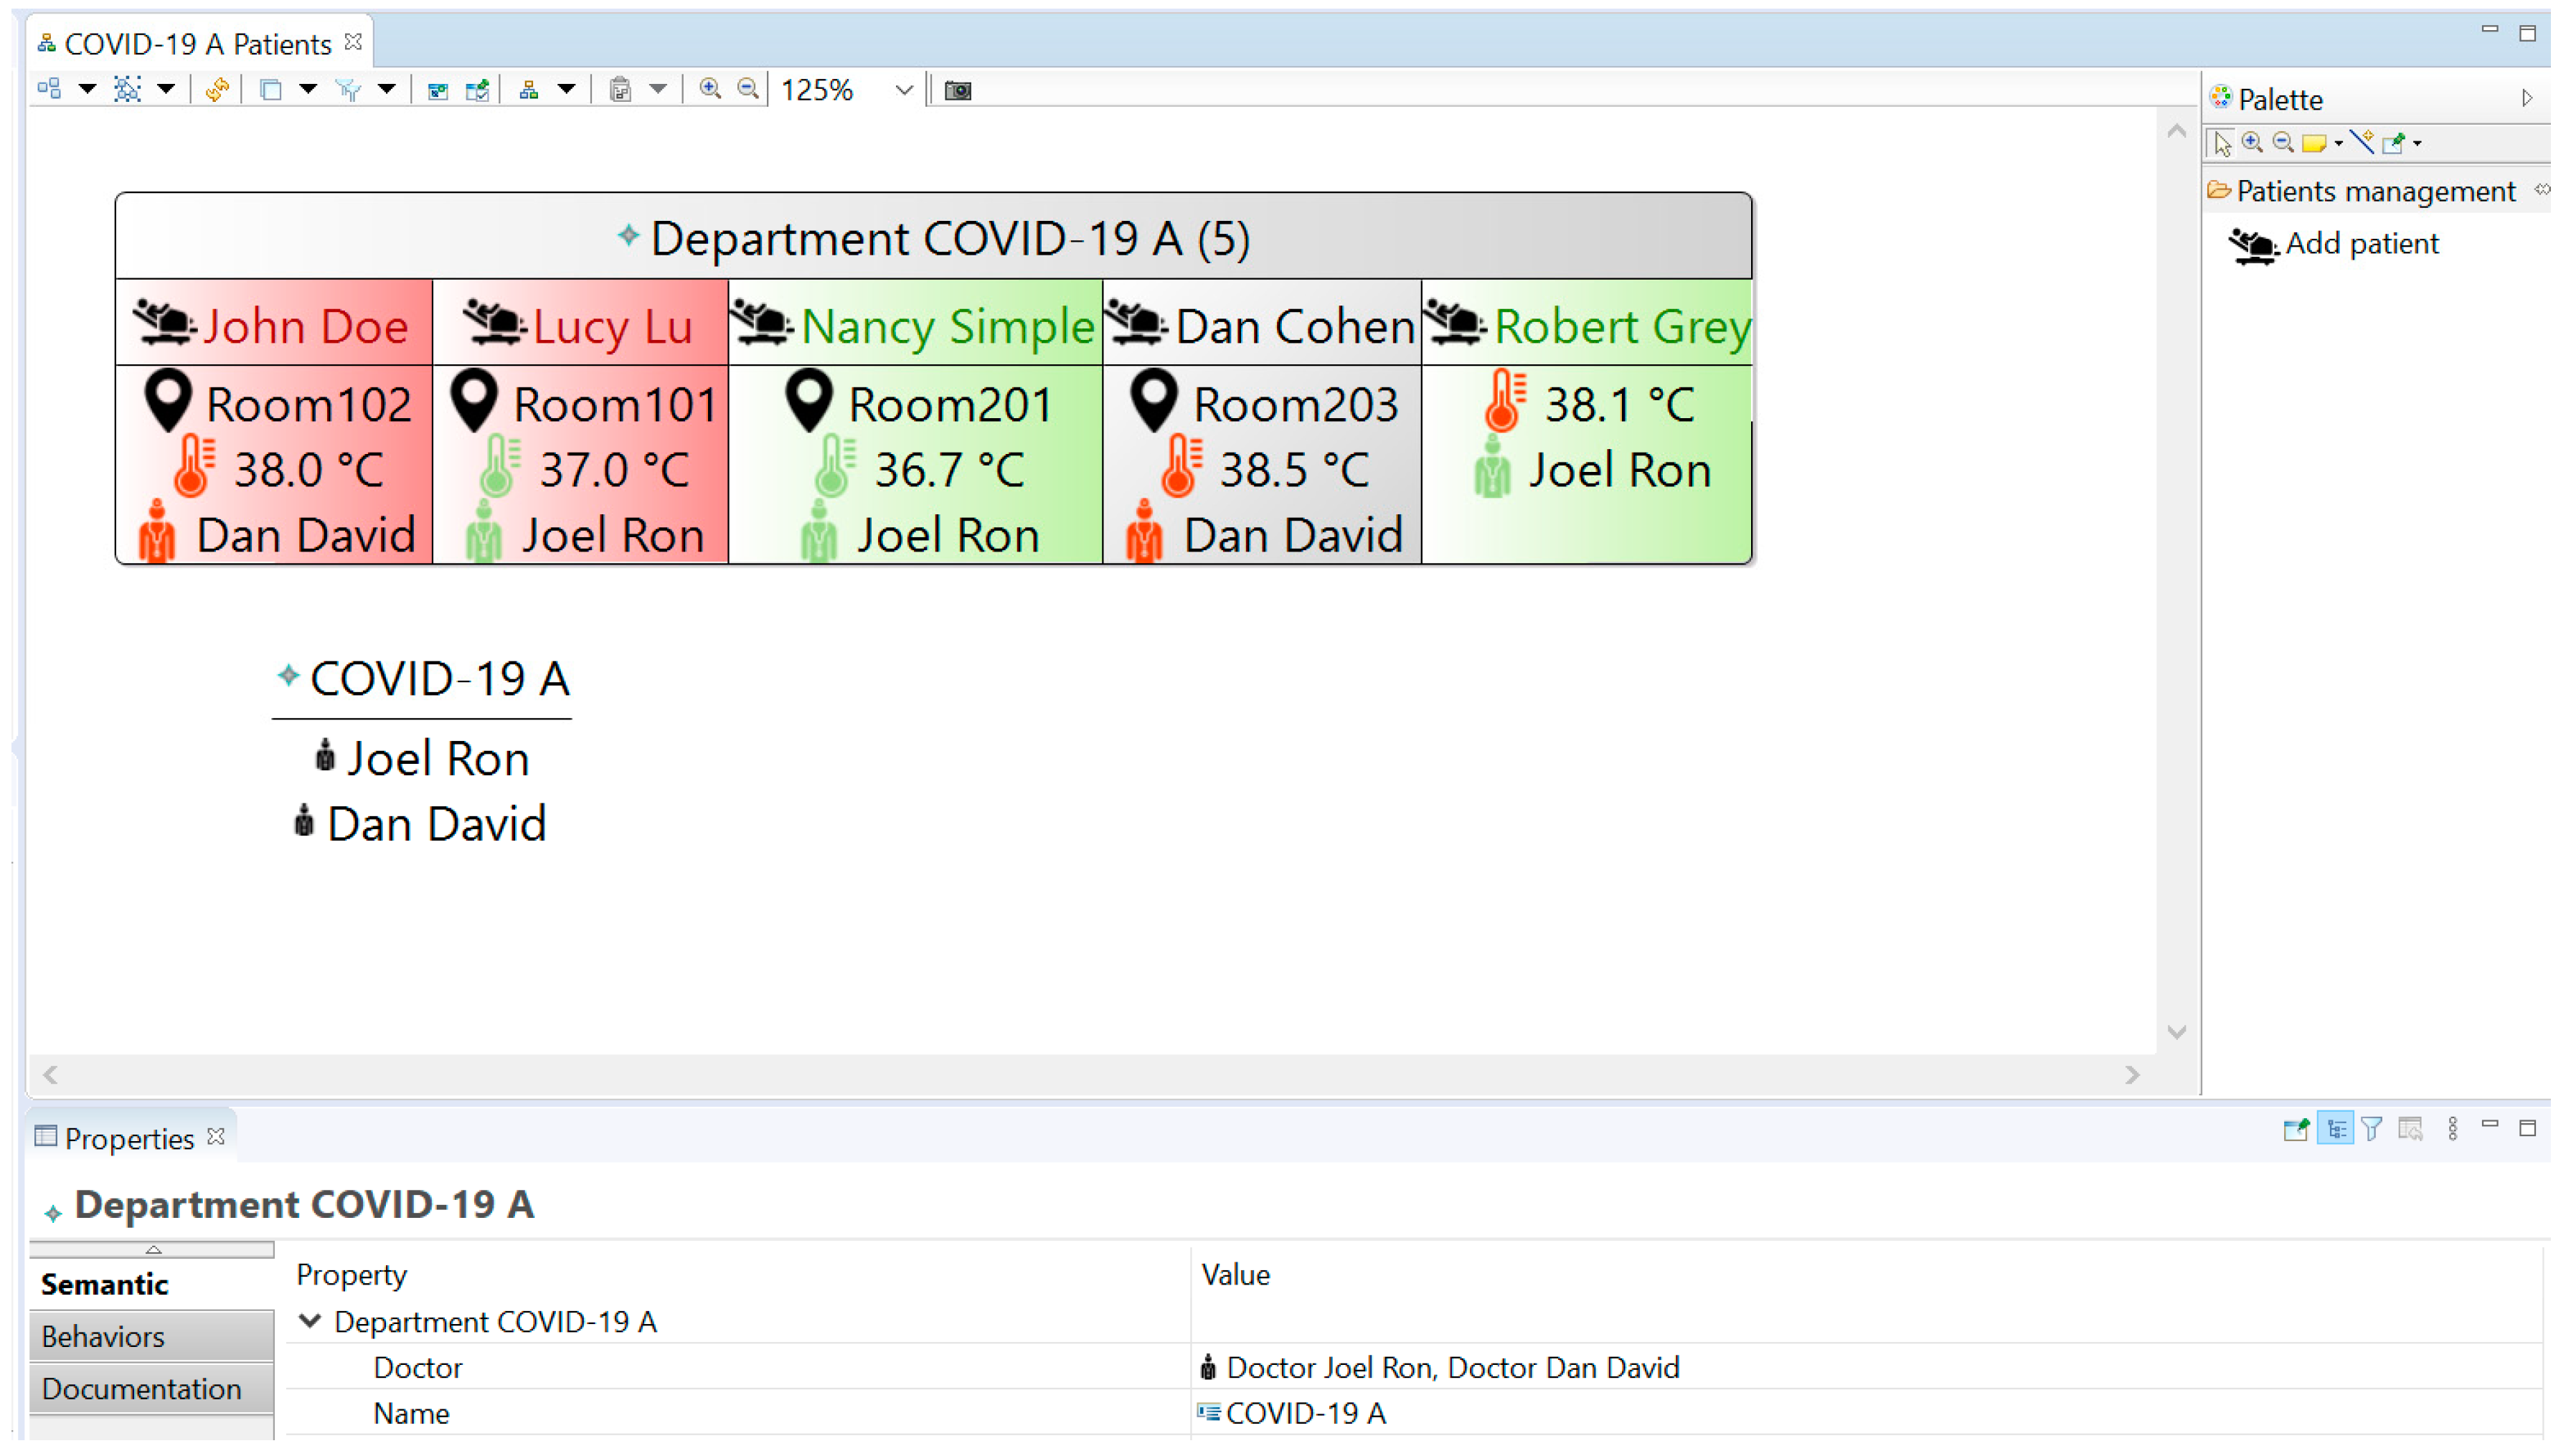2566x1456 pixels.
Task: Open the Documentation properties tab
Action: (x=141, y=1389)
